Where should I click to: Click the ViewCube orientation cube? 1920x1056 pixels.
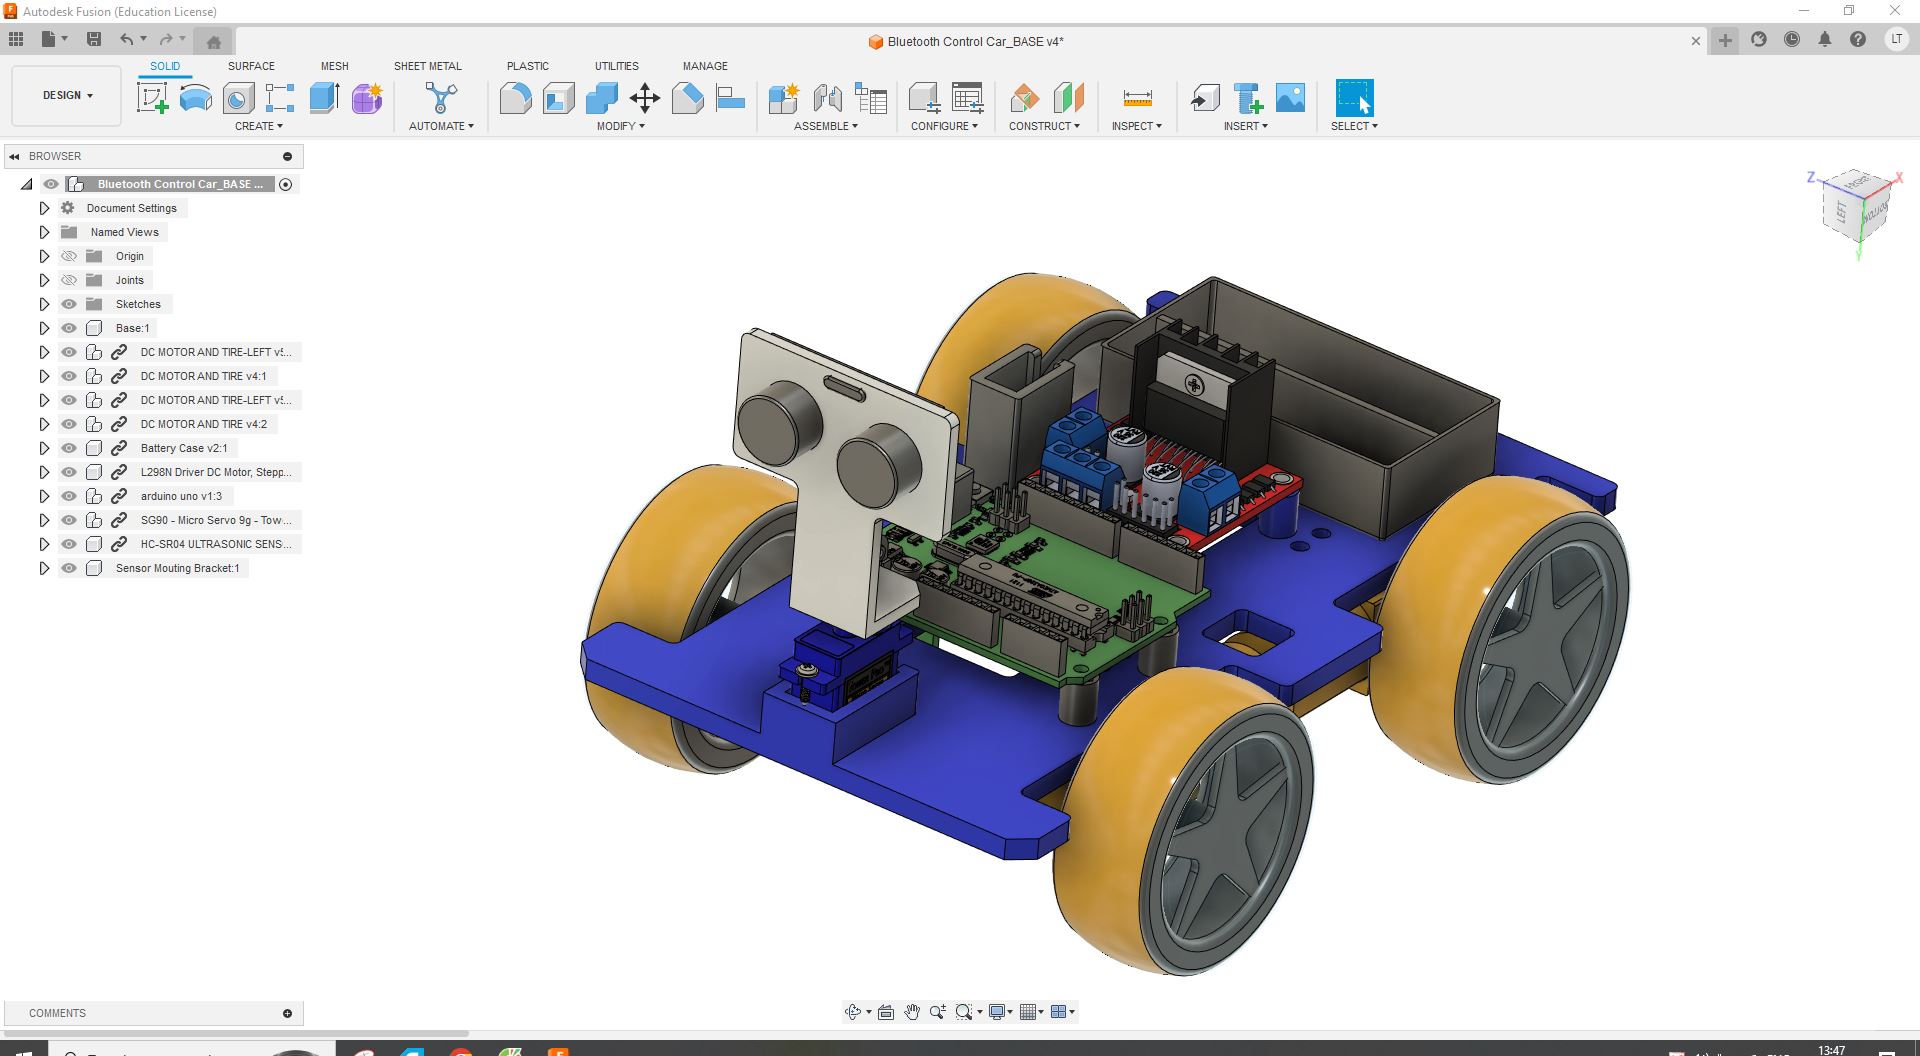(x=1857, y=210)
